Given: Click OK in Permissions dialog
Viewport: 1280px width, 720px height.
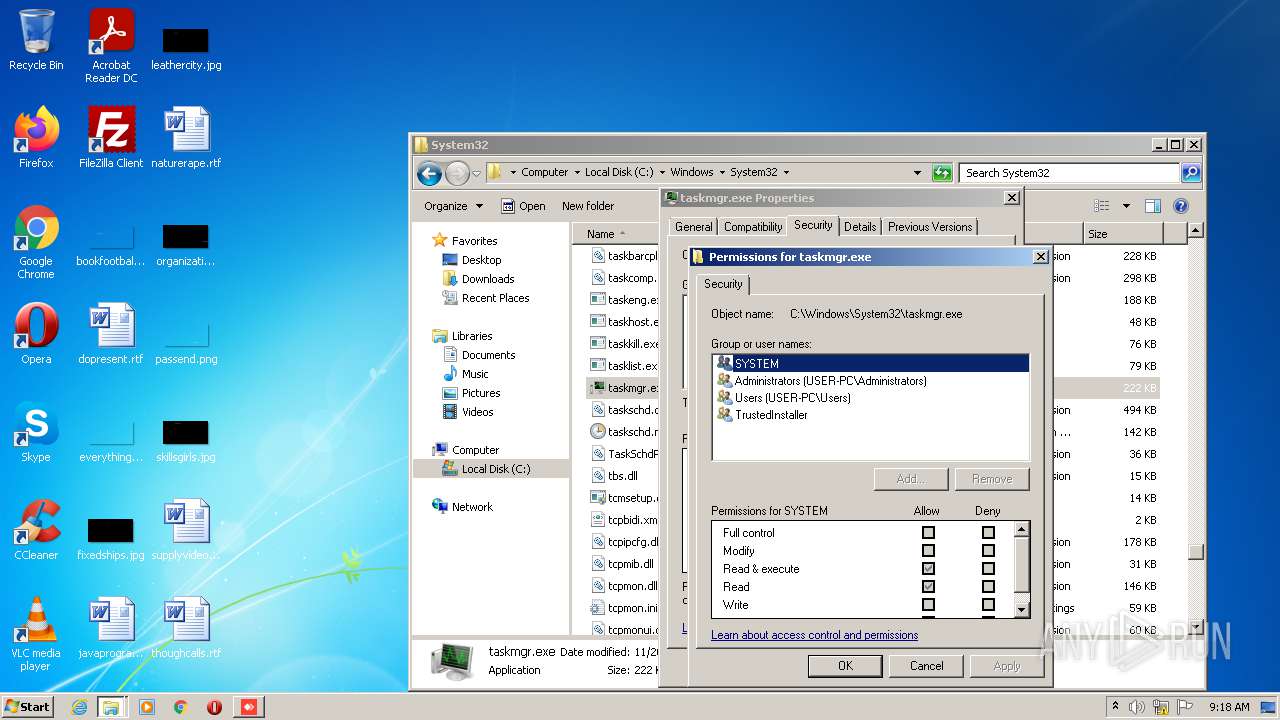Looking at the screenshot, I should tap(845, 666).
